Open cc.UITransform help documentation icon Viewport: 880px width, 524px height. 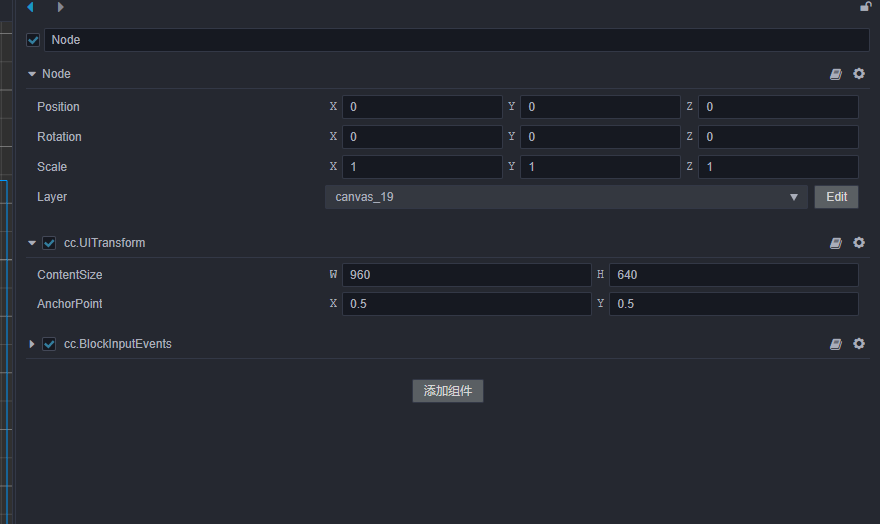click(x=836, y=243)
